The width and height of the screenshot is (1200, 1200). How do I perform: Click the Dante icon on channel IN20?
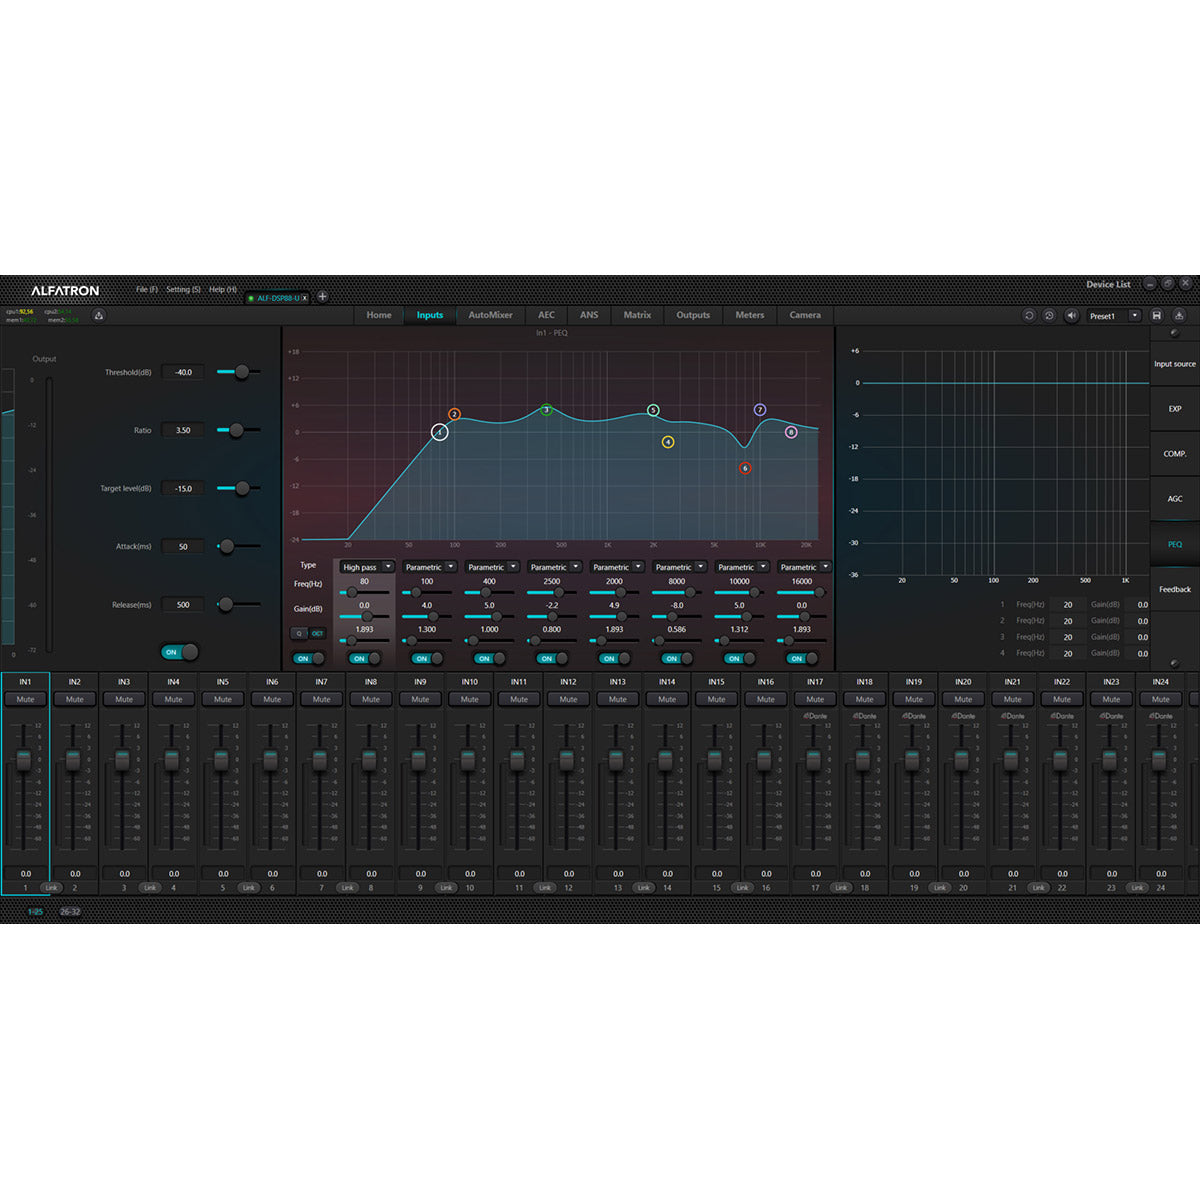(x=962, y=716)
